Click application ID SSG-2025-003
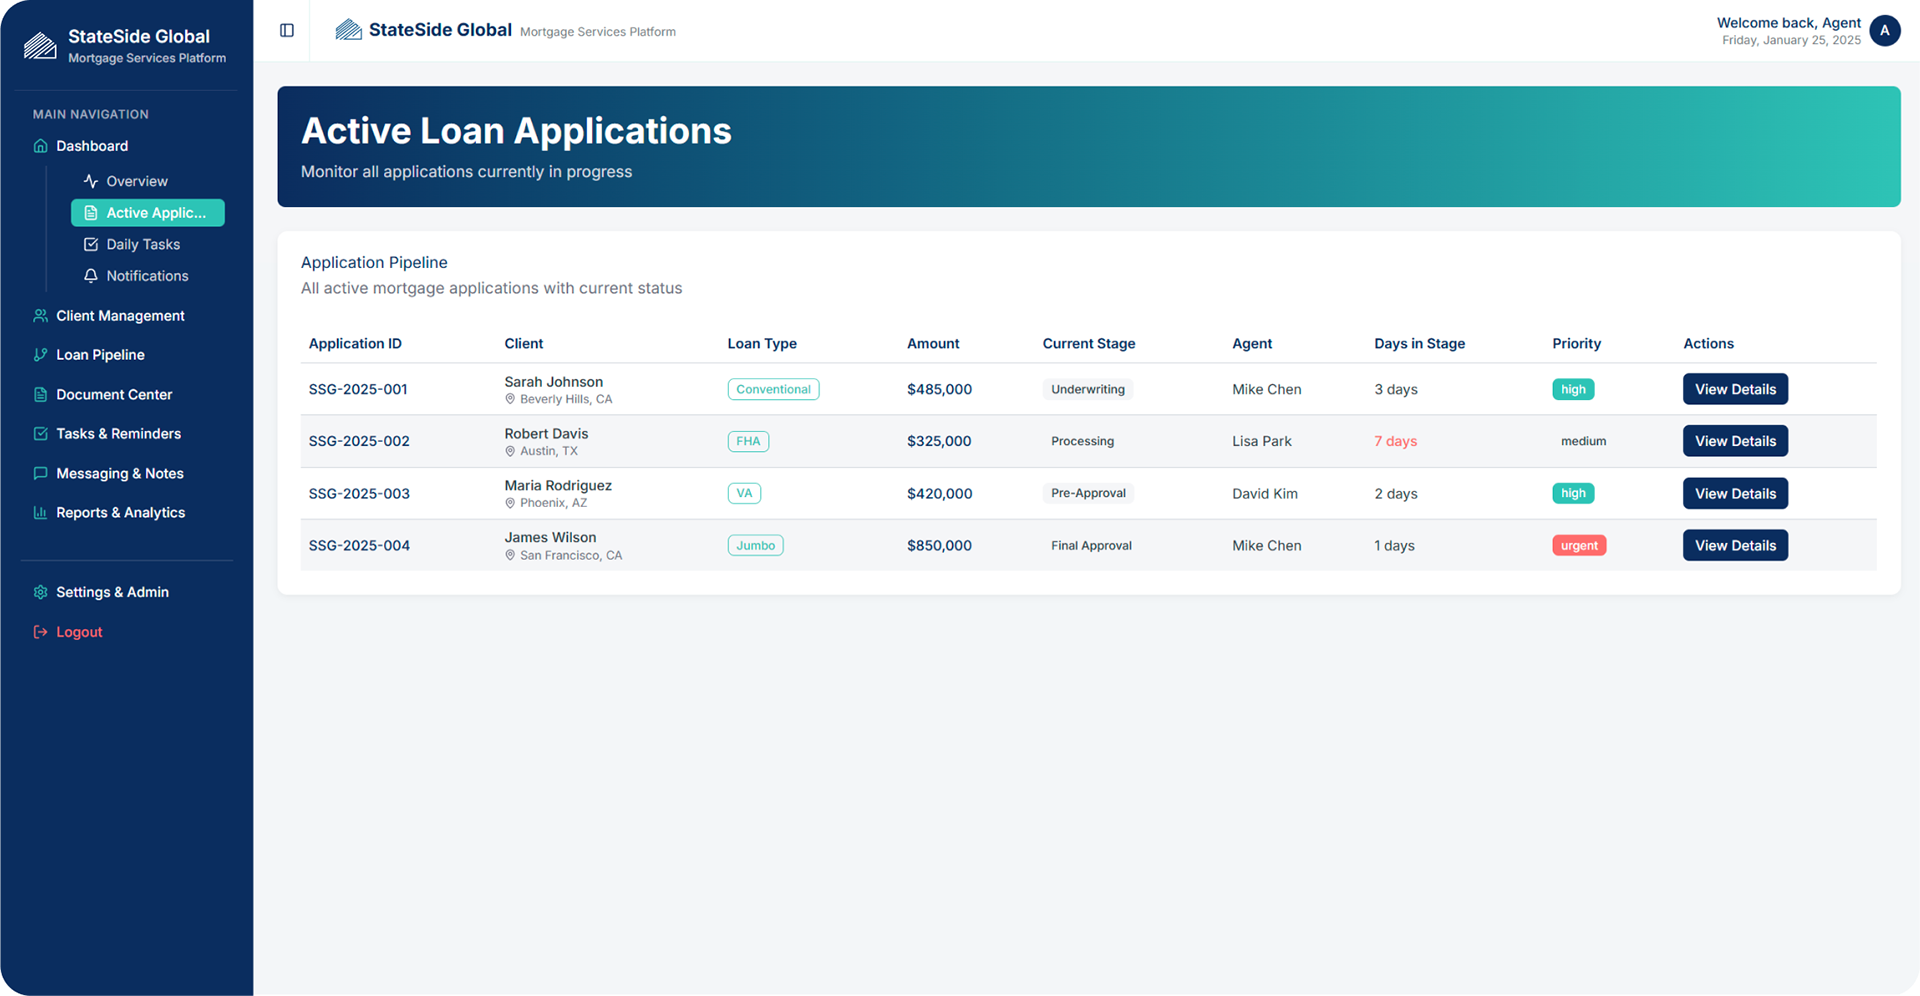The height and width of the screenshot is (996, 1920). (359, 493)
